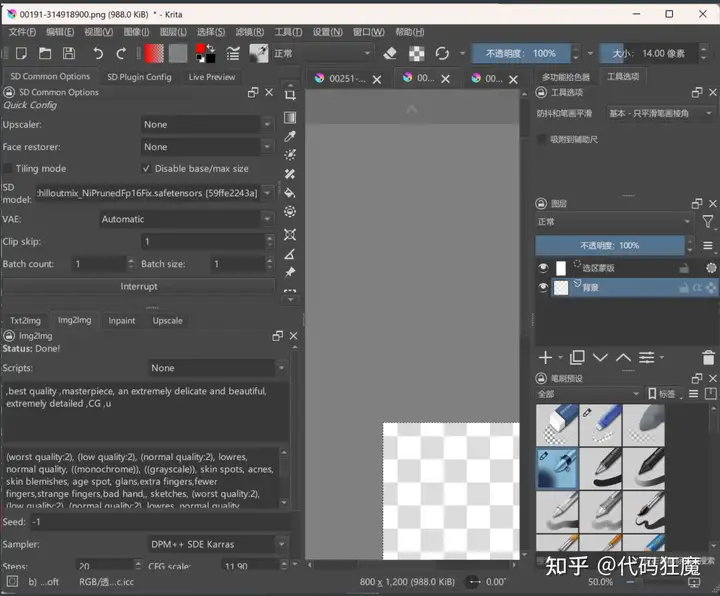720x596 pixels.
Task: Select the Color Sampler eyedropper tool
Action: click(290, 136)
